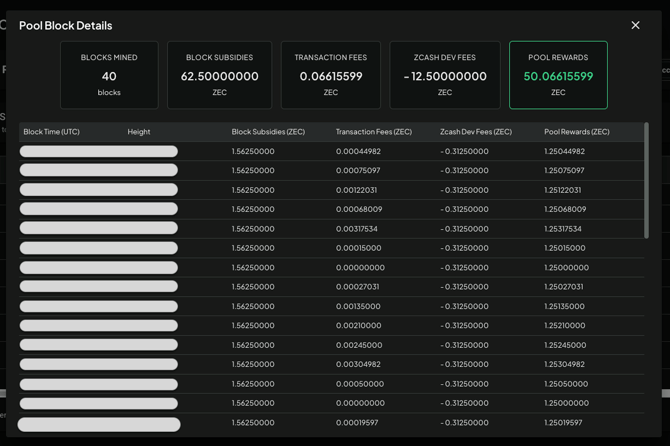Click block subsidy in the 0.00317534 fee row
670x446 pixels.
click(x=253, y=229)
